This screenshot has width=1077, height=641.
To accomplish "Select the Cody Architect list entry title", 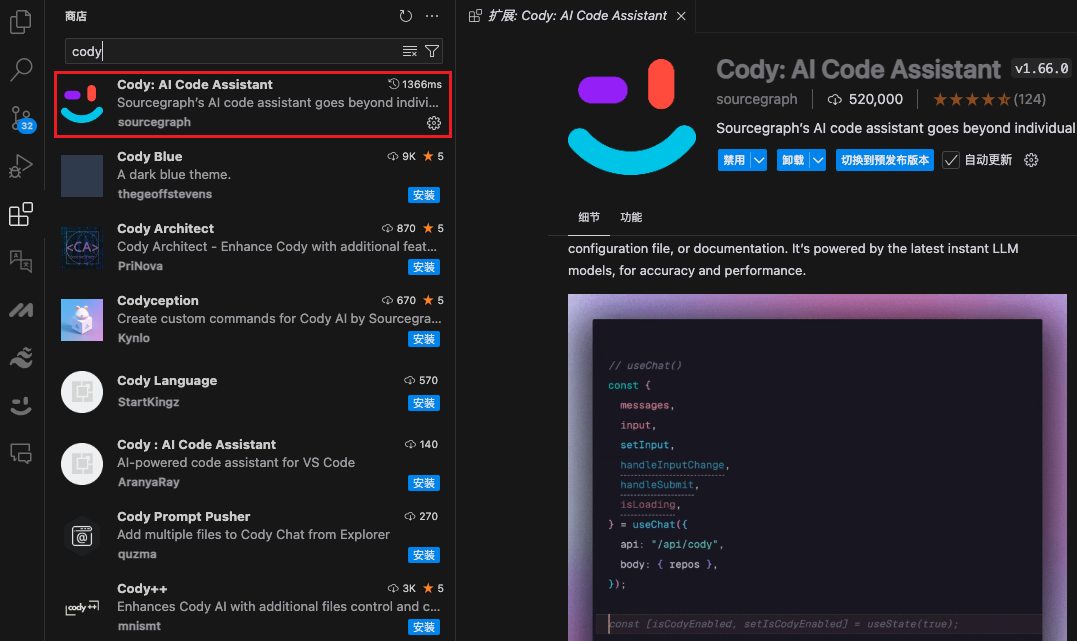I will (x=165, y=228).
